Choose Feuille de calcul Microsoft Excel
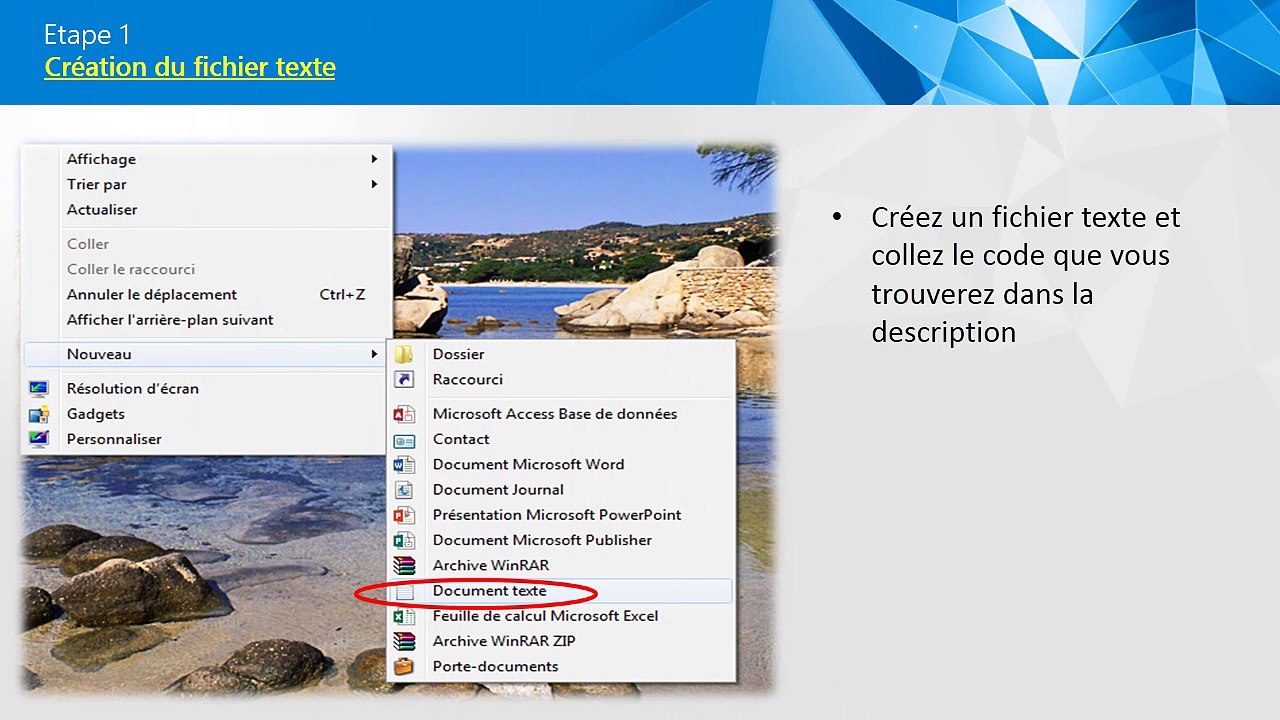This screenshot has width=1280, height=720. tap(561, 616)
